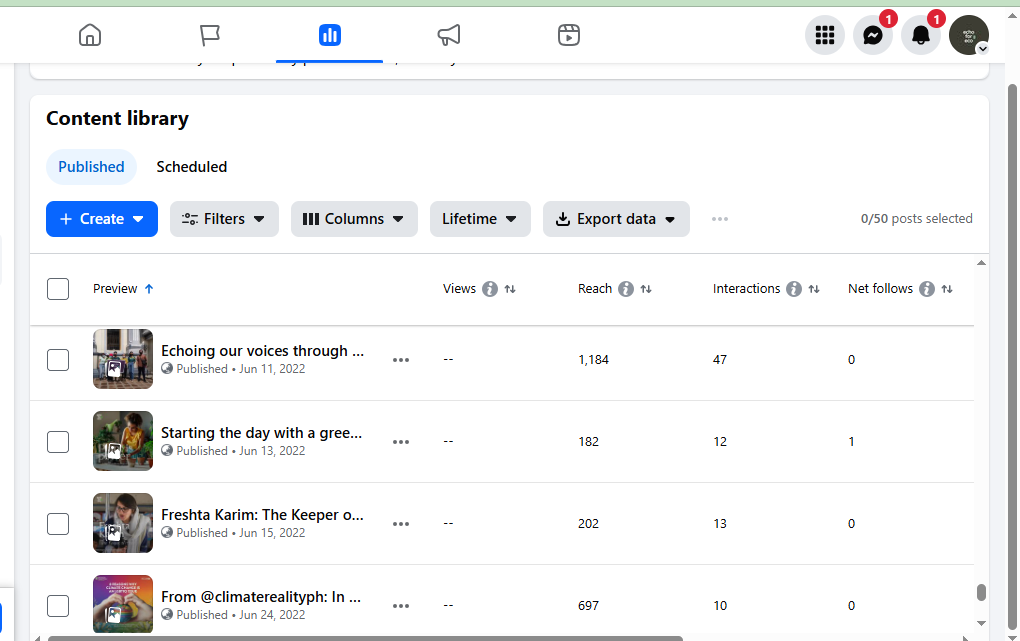Expand the Filters dropdown
The image size is (1020, 641).
tap(224, 219)
